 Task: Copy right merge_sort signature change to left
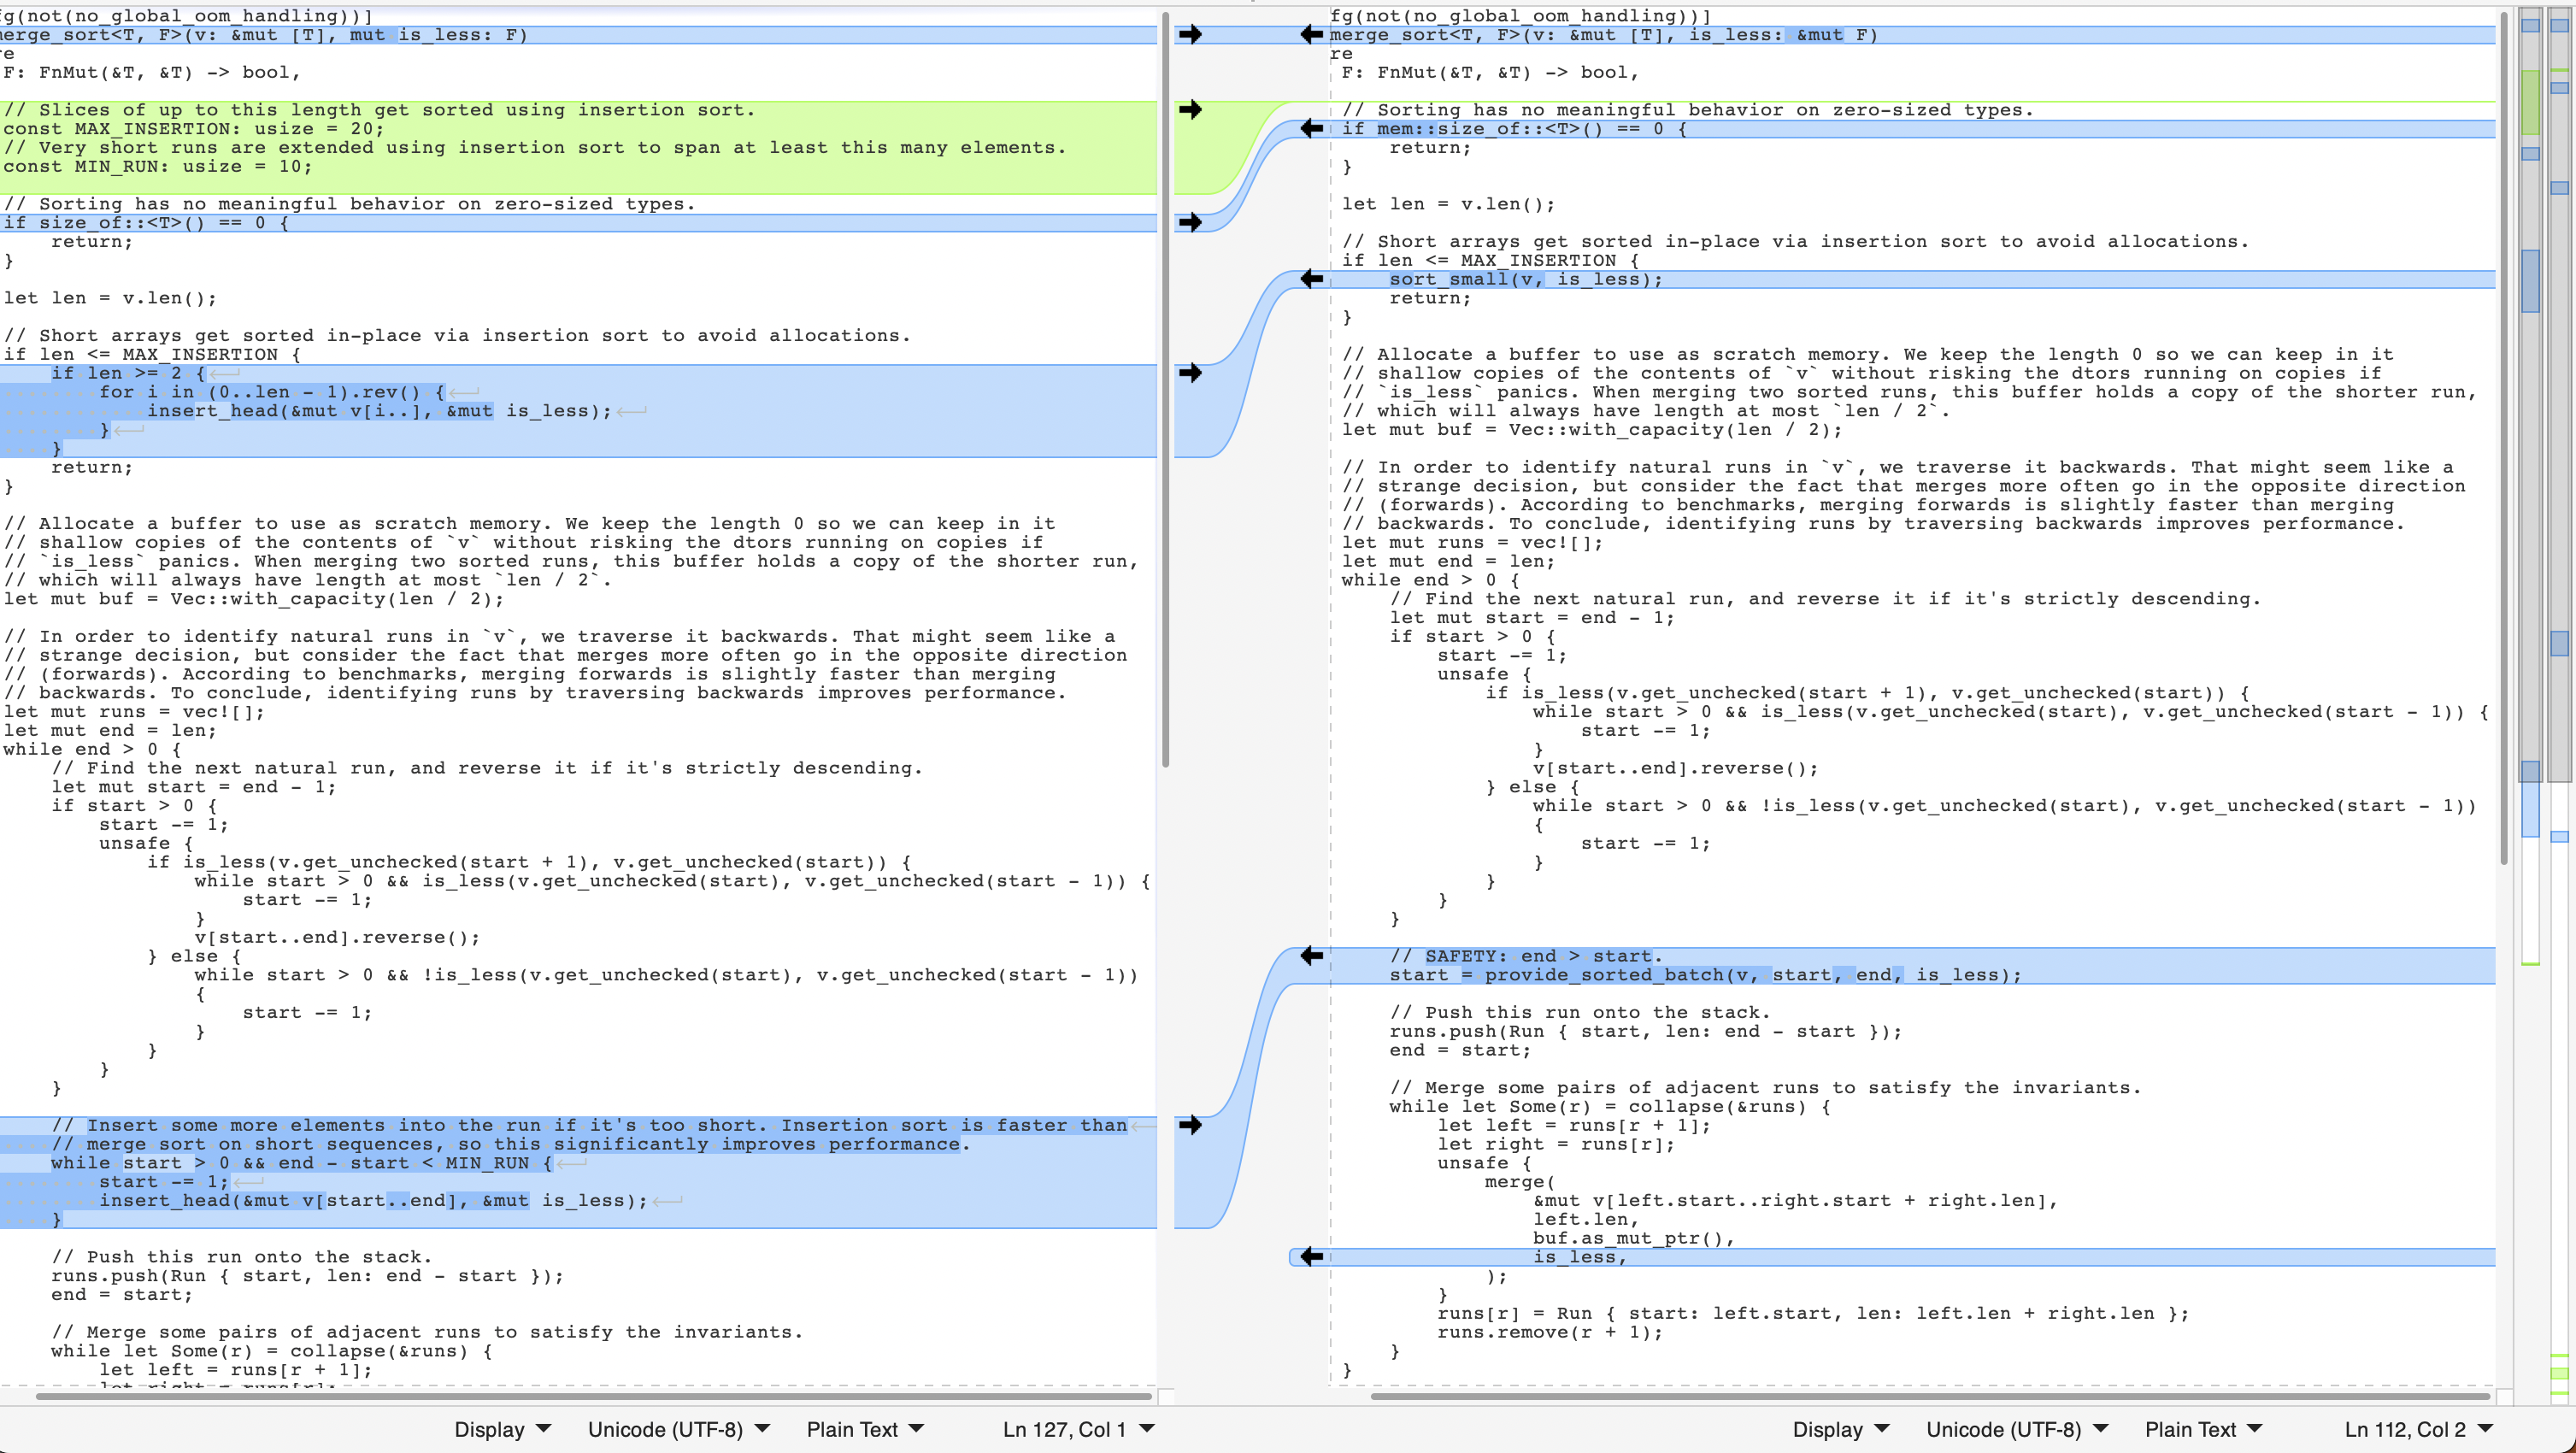(x=1311, y=35)
